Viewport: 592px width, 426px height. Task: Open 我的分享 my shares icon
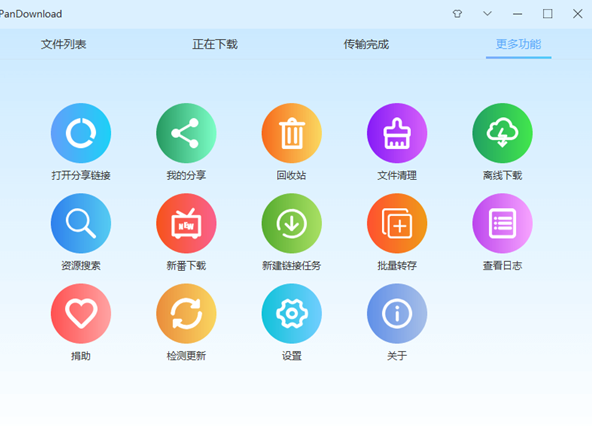coord(186,133)
